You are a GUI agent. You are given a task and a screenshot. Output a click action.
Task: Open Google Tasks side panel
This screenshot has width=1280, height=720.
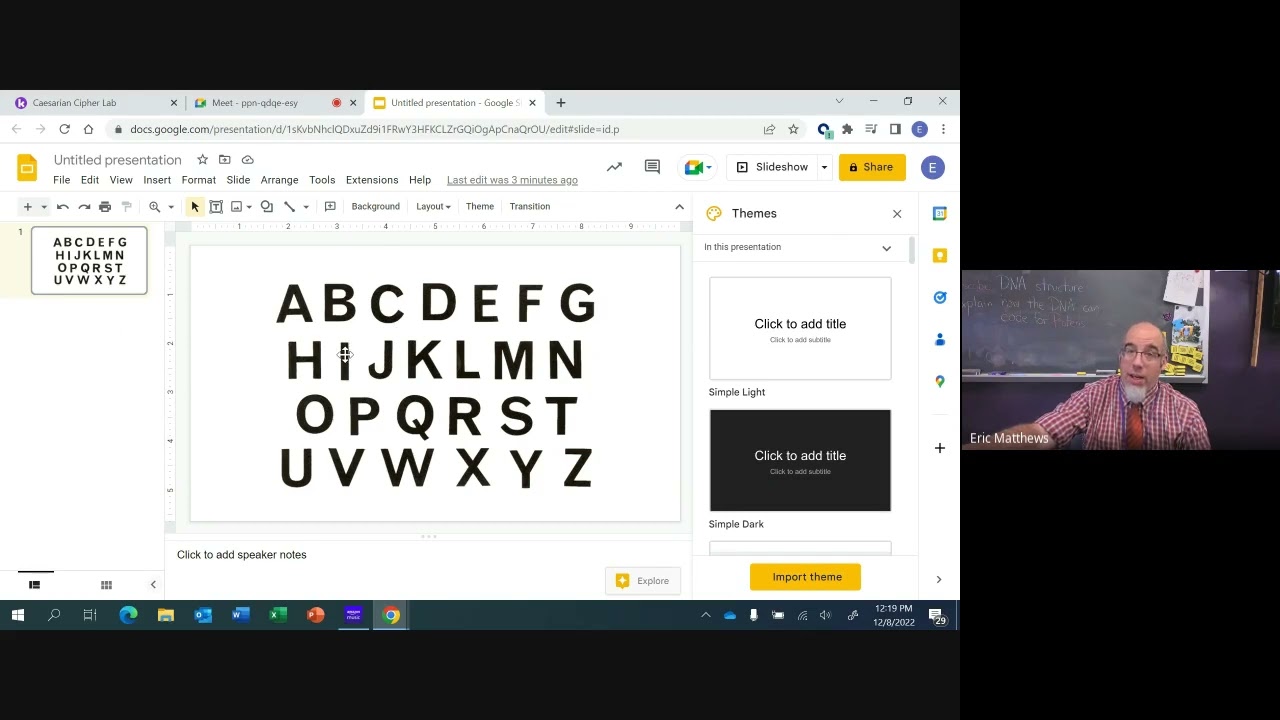939,298
